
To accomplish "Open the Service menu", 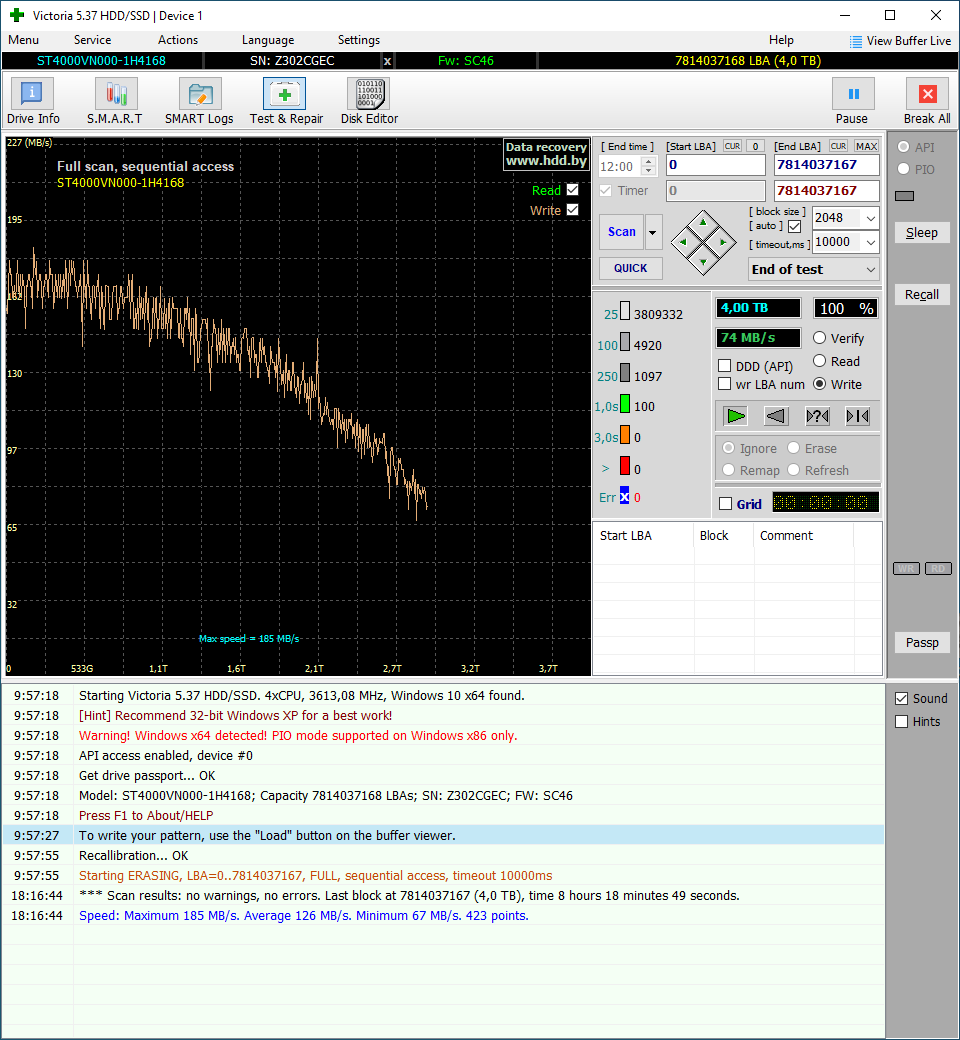I will click(x=92, y=40).
